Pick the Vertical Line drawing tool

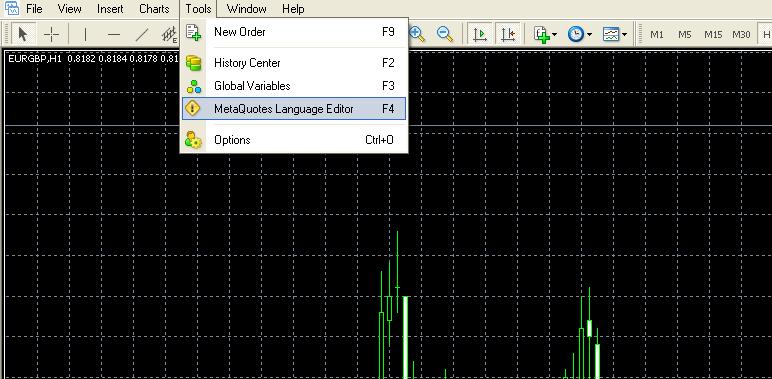pyautogui.click(x=85, y=34)
